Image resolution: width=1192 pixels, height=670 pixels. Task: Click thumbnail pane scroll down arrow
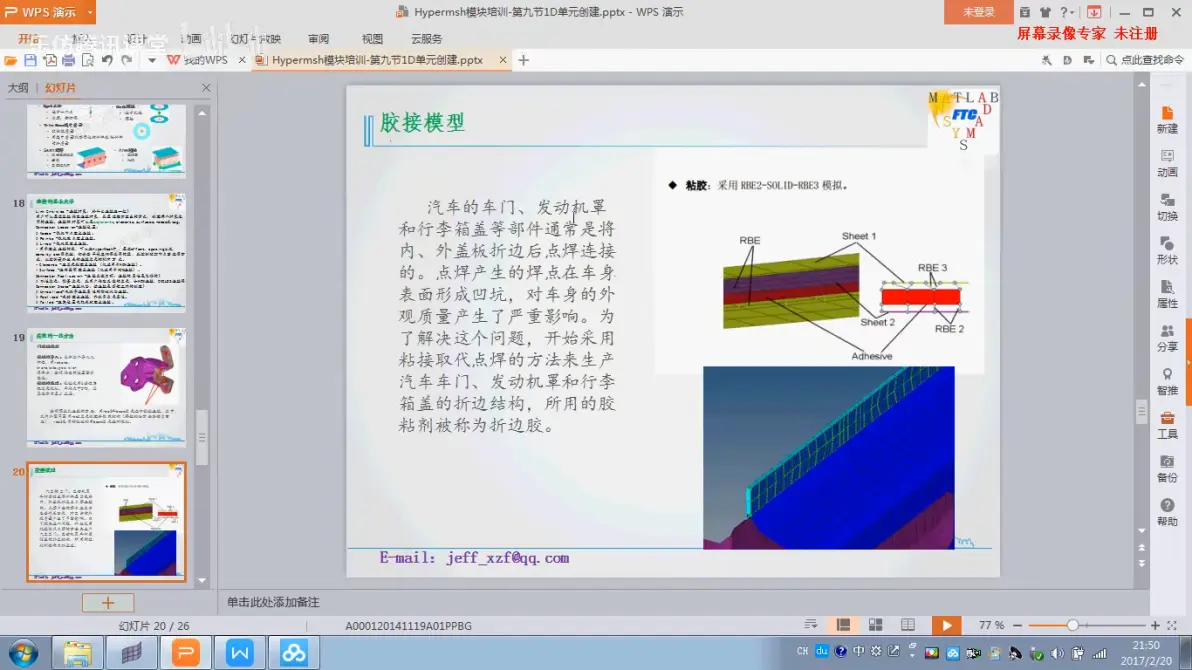pos(202,580)
